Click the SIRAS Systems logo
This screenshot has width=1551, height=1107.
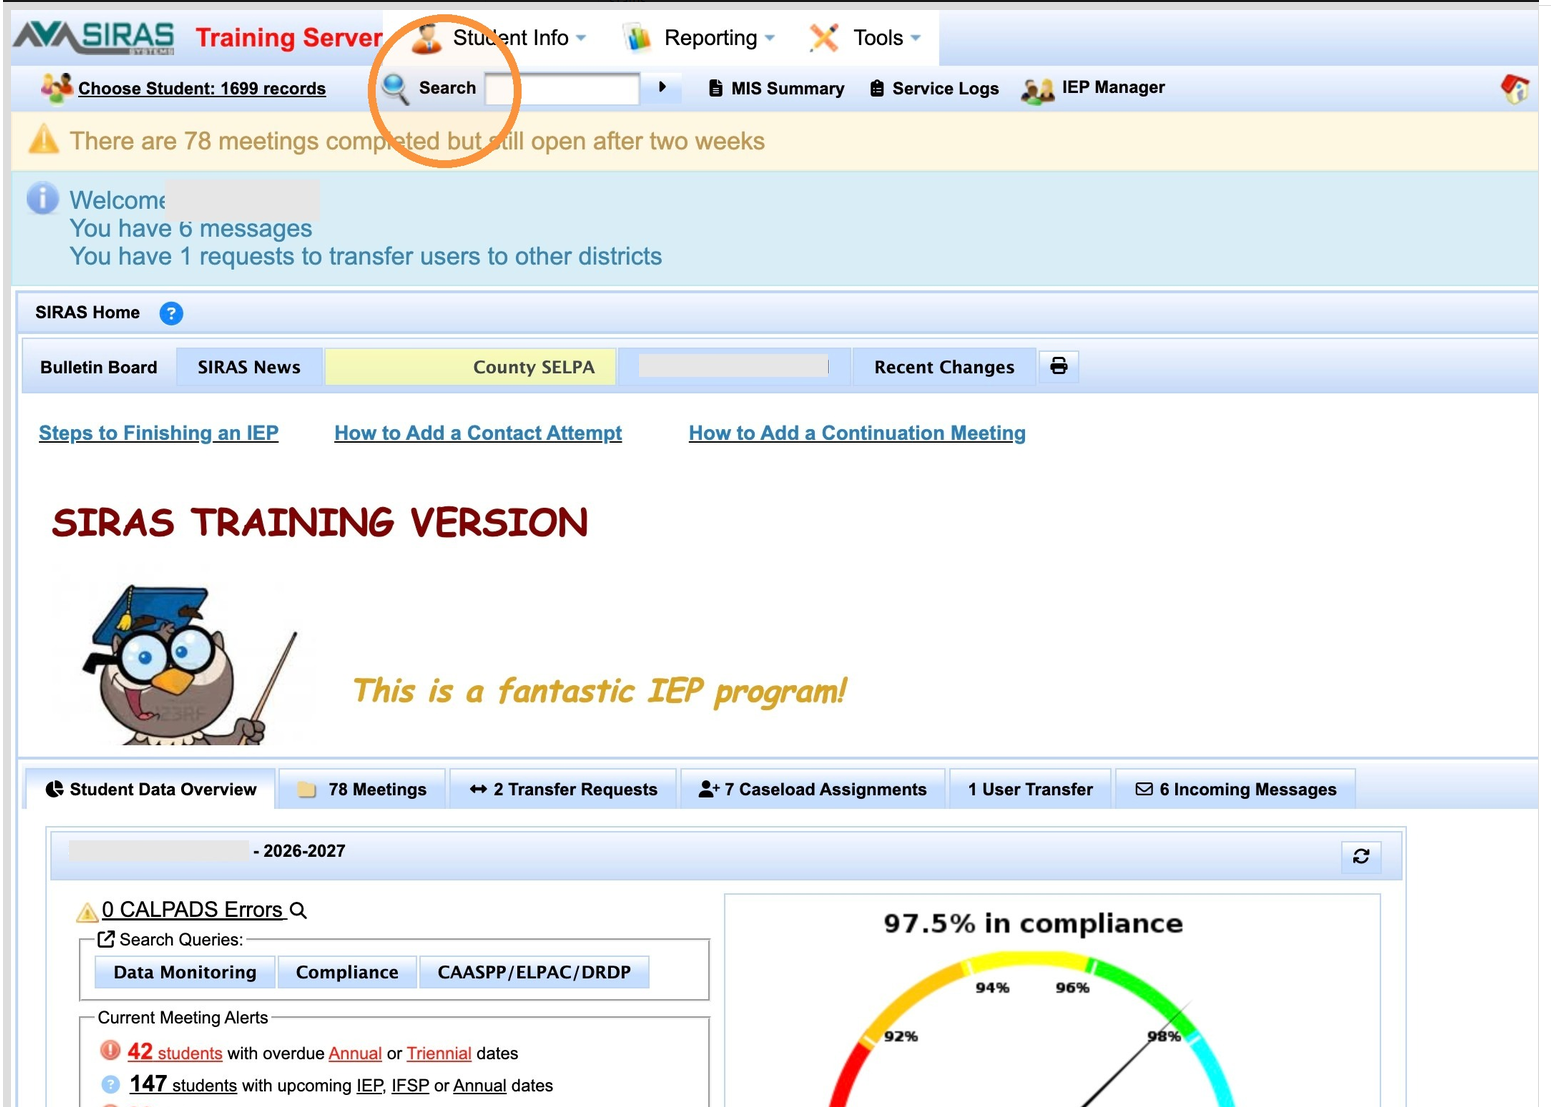94,37
